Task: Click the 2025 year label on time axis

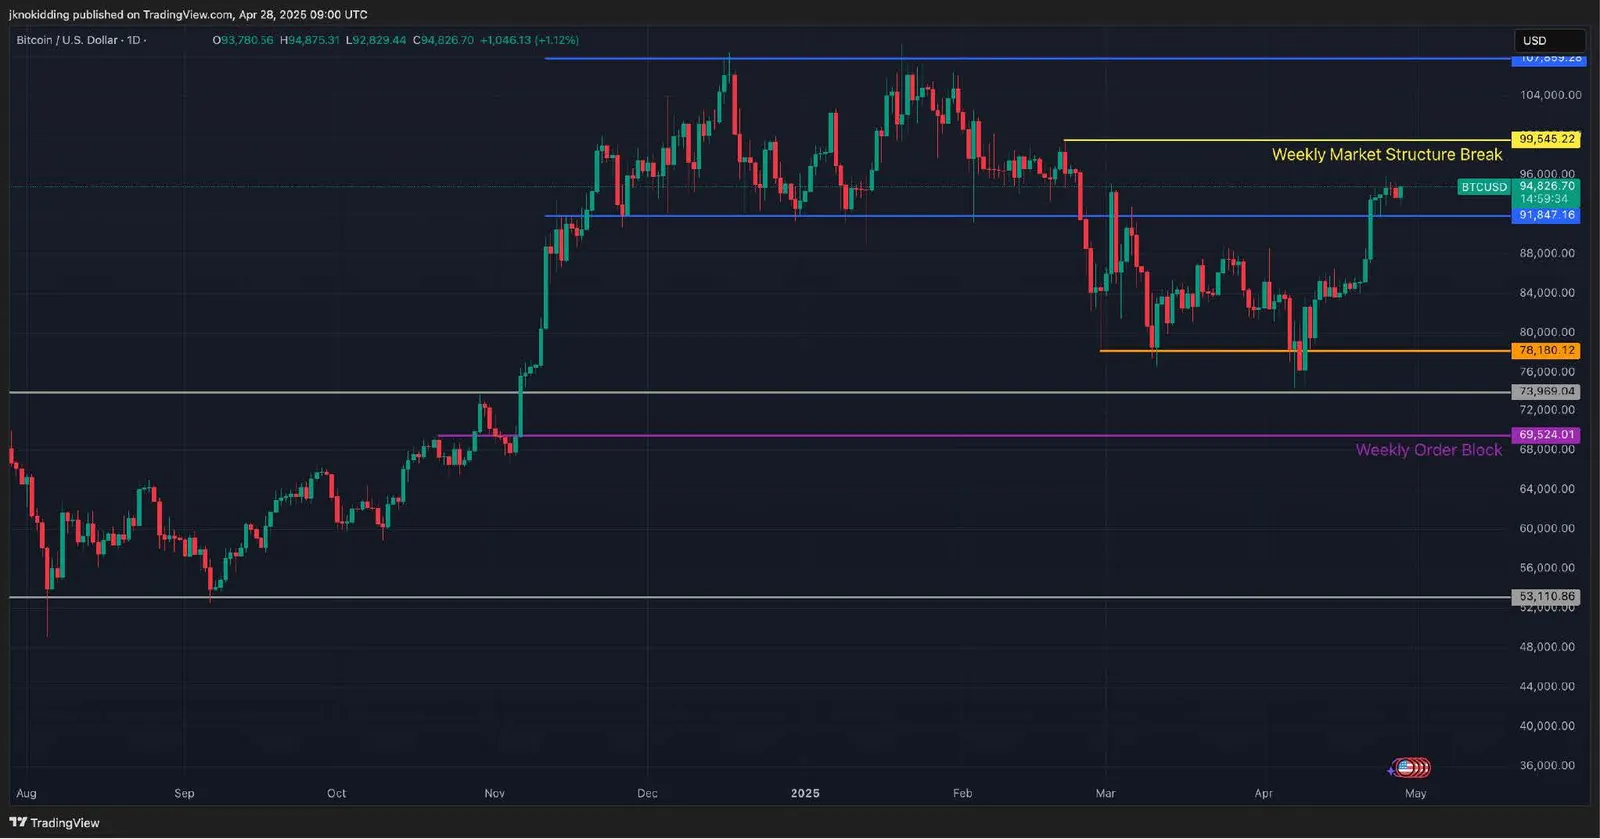Action: 805,794
